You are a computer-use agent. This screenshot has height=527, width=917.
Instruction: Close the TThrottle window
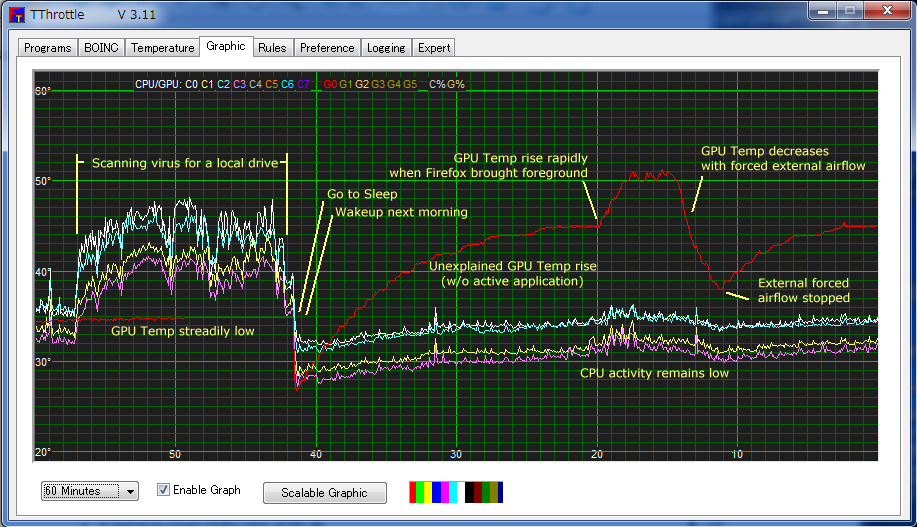point(887,11)
